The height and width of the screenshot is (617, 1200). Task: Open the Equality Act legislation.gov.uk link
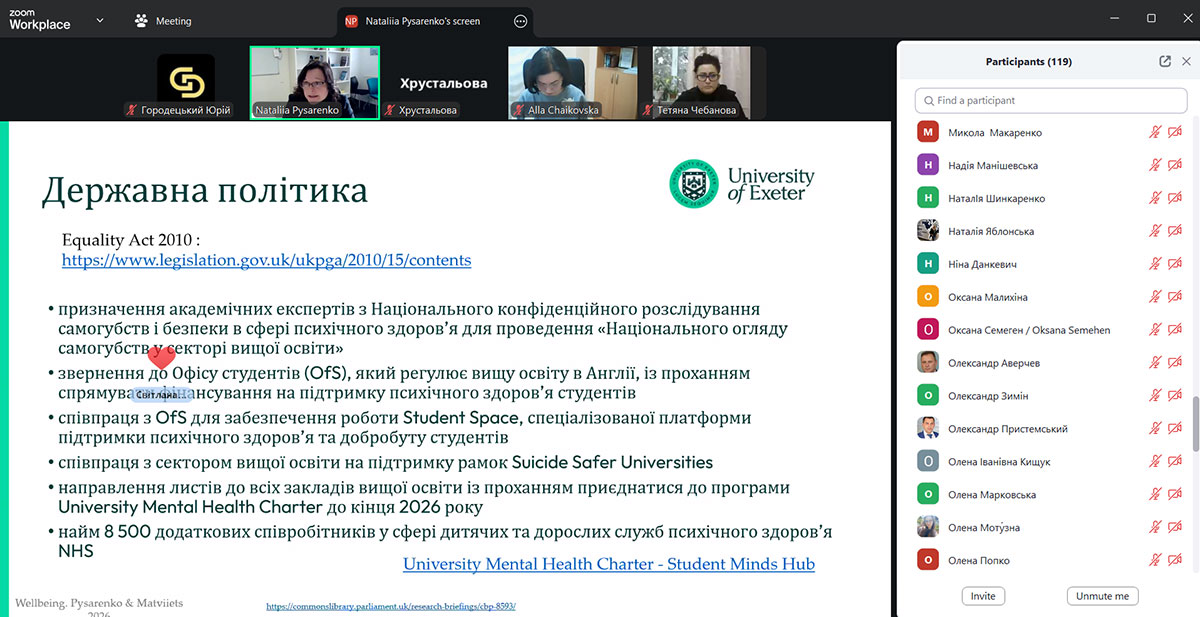(x=266, y=260)
